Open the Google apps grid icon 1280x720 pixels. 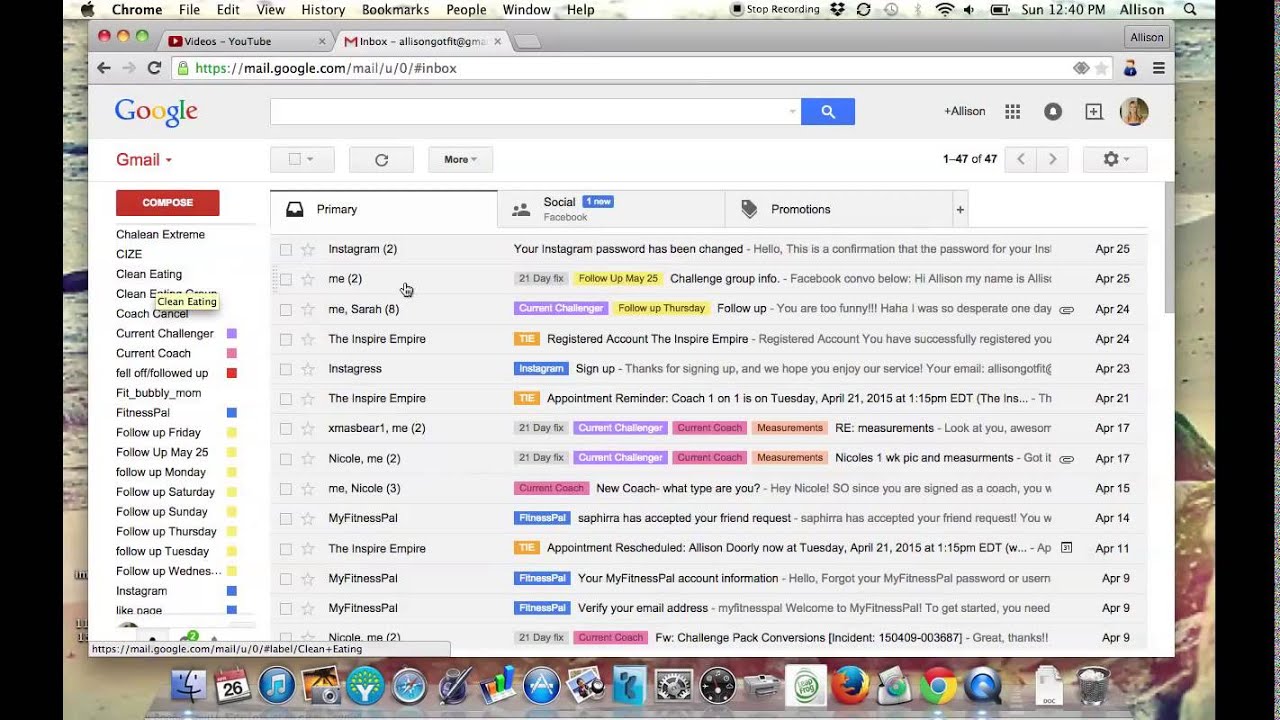(x=1012, y=112)
